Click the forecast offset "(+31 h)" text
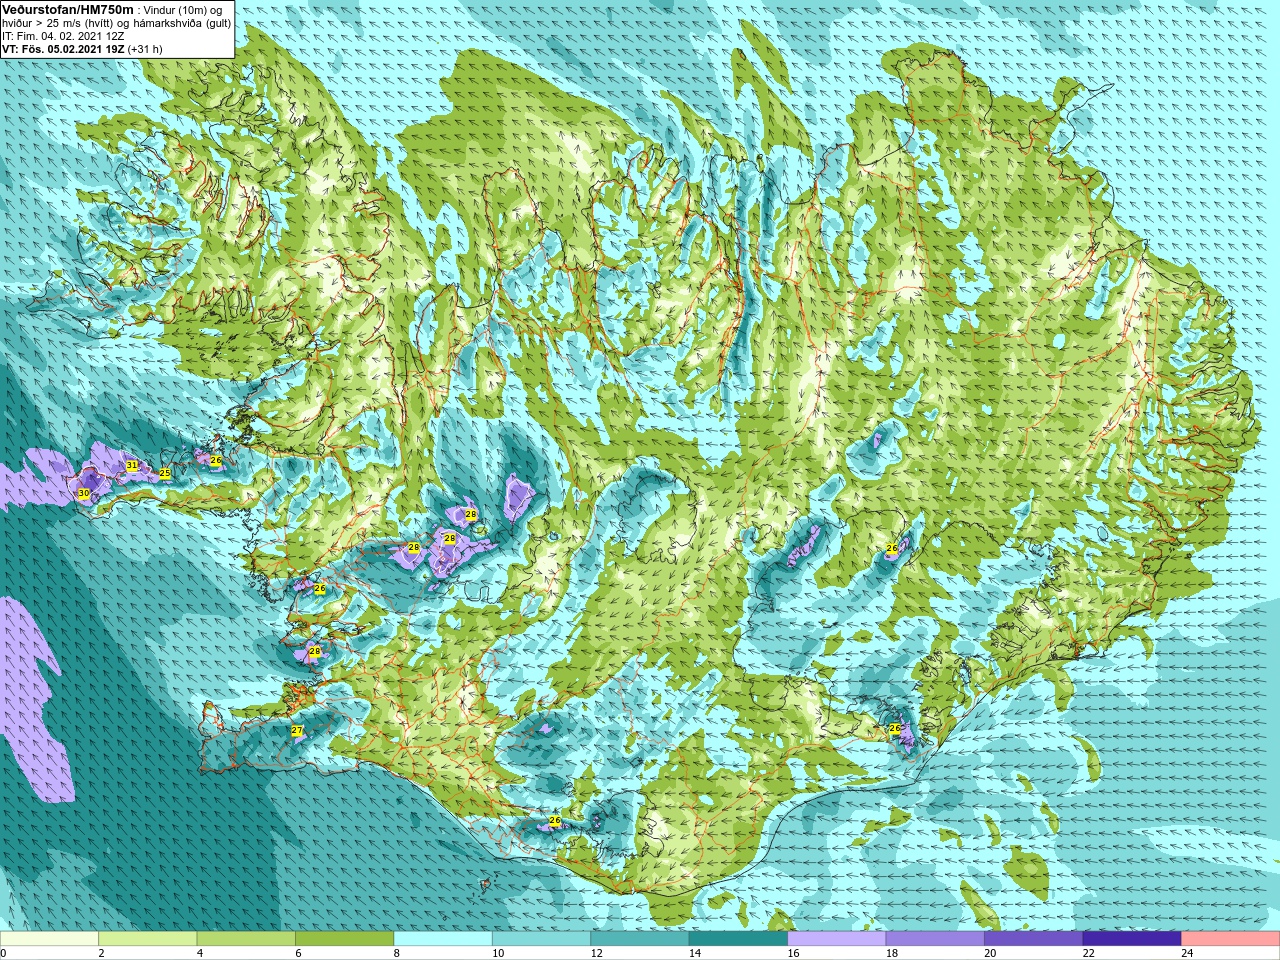The image size is (1280, 960). (x=145, y=49)
